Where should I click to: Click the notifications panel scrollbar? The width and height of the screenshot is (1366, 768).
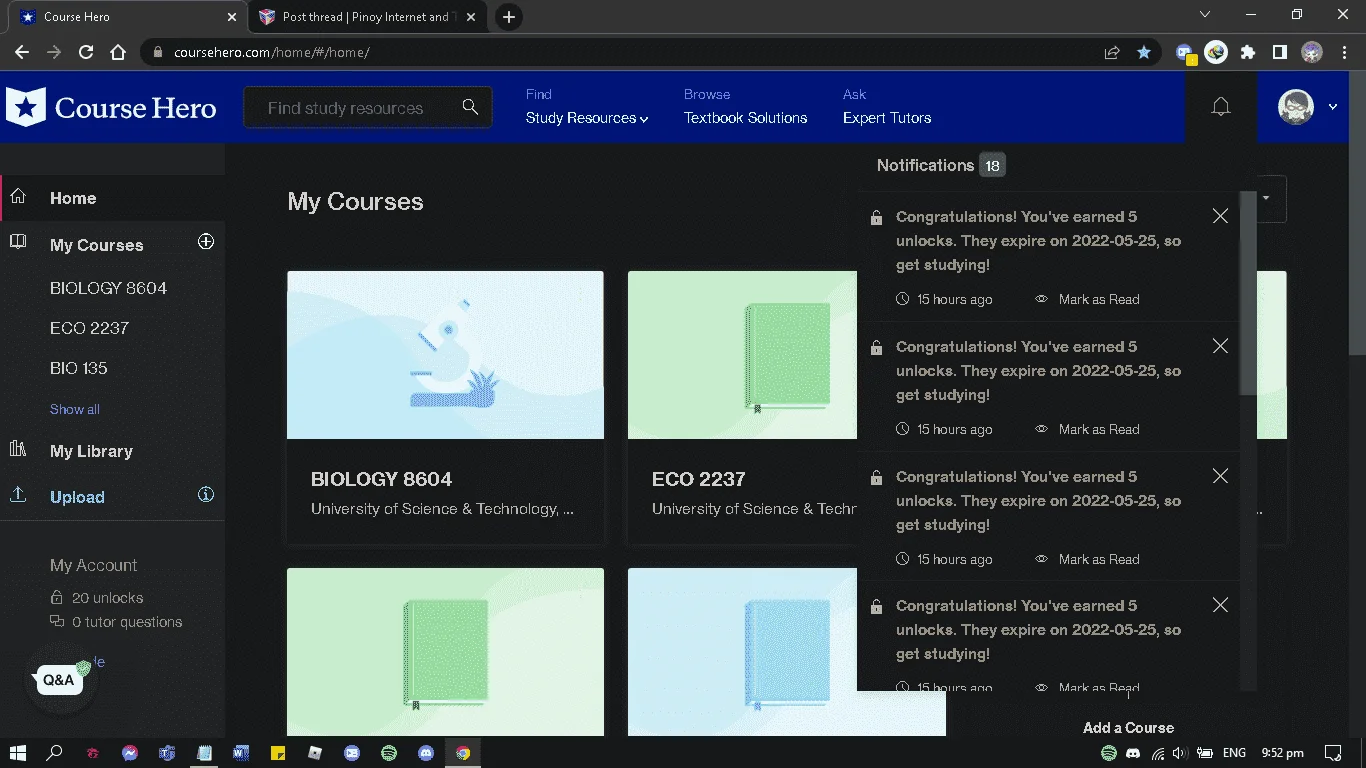[x=1247, y=292]
